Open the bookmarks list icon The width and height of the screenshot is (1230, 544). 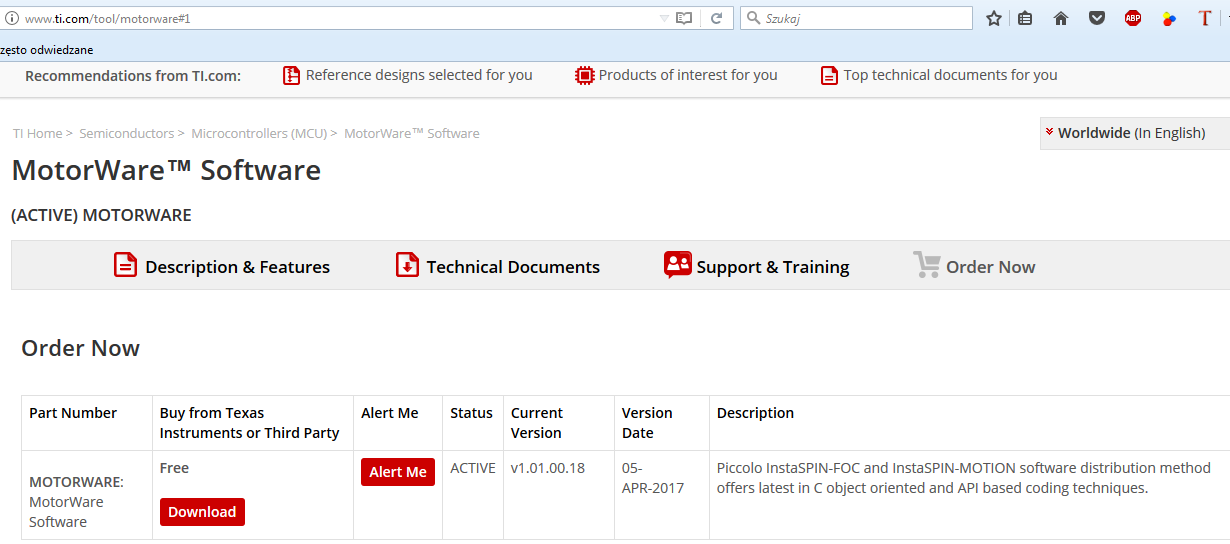[1025, 18]
